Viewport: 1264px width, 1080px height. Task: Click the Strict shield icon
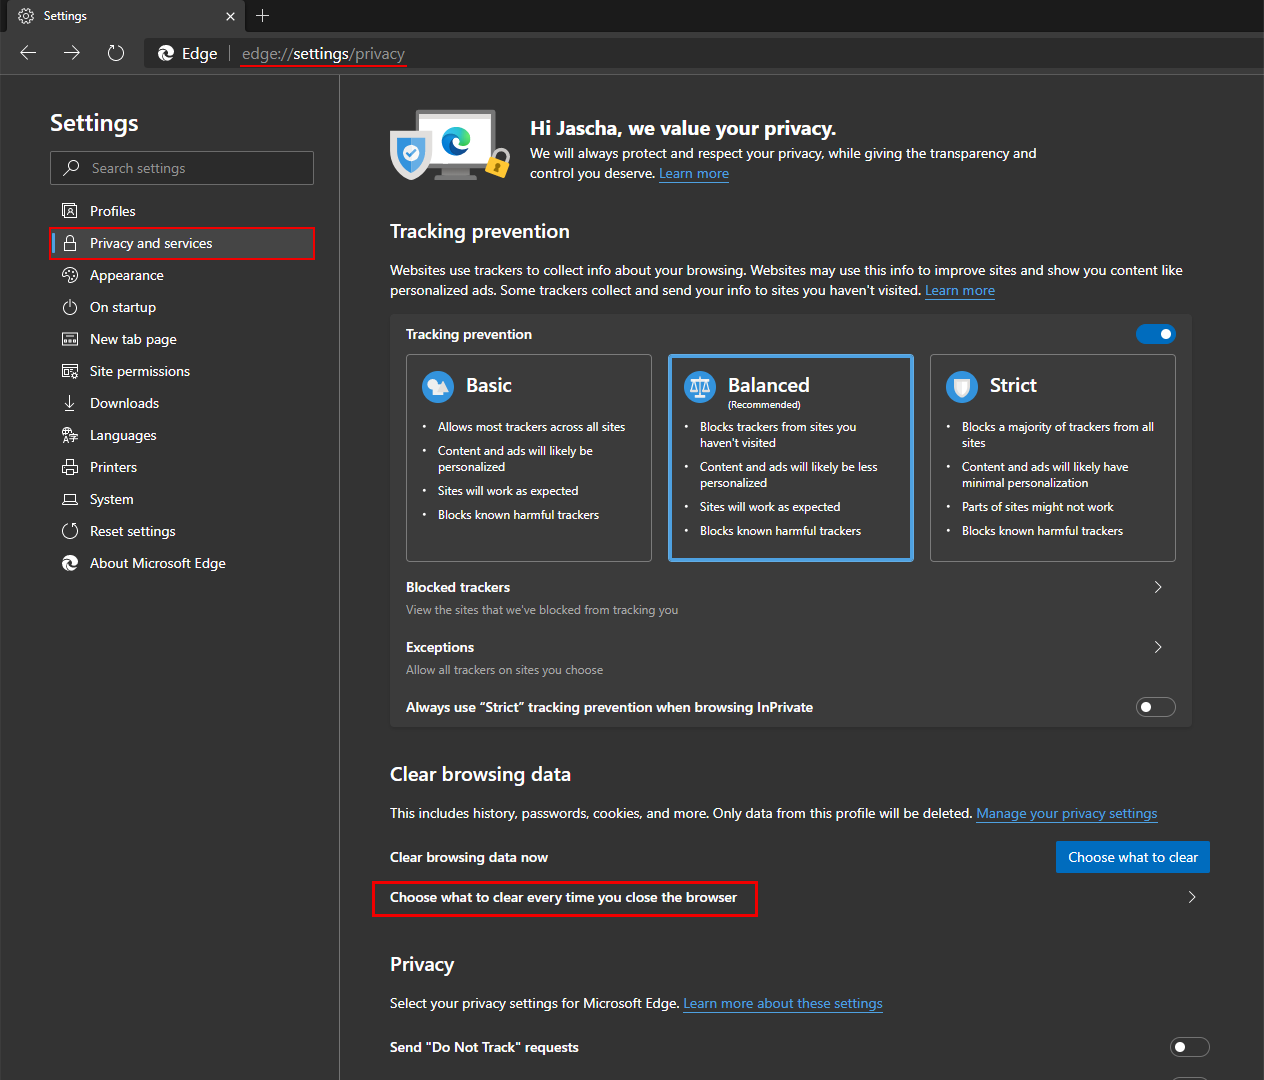[962, 386]
